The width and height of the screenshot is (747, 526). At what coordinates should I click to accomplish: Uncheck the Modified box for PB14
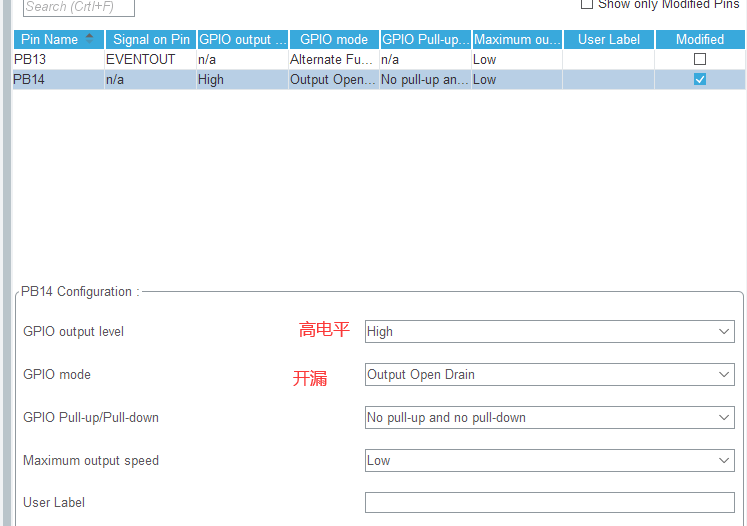(700, 79)
